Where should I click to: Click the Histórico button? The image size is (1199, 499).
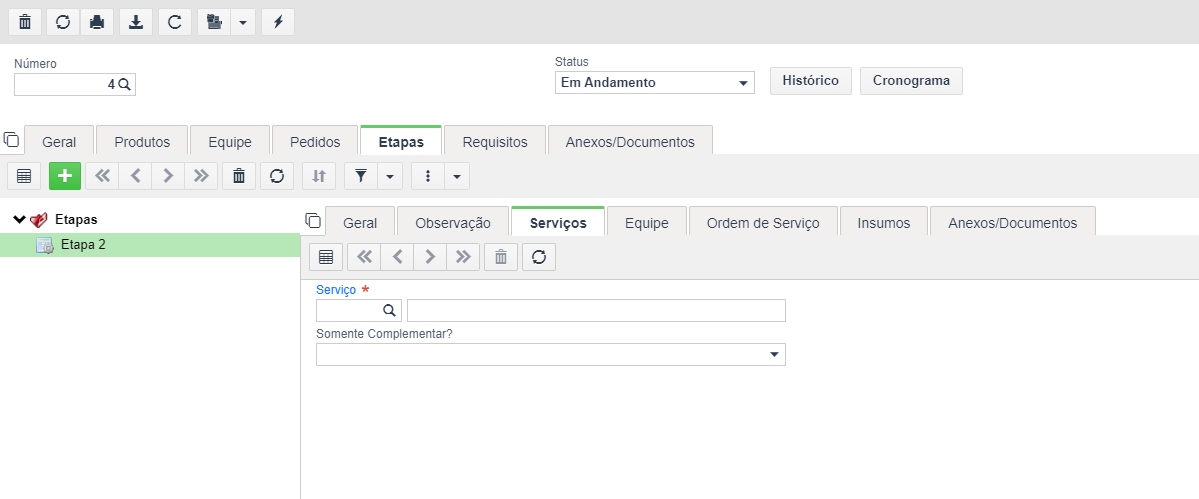click(811, 81)
